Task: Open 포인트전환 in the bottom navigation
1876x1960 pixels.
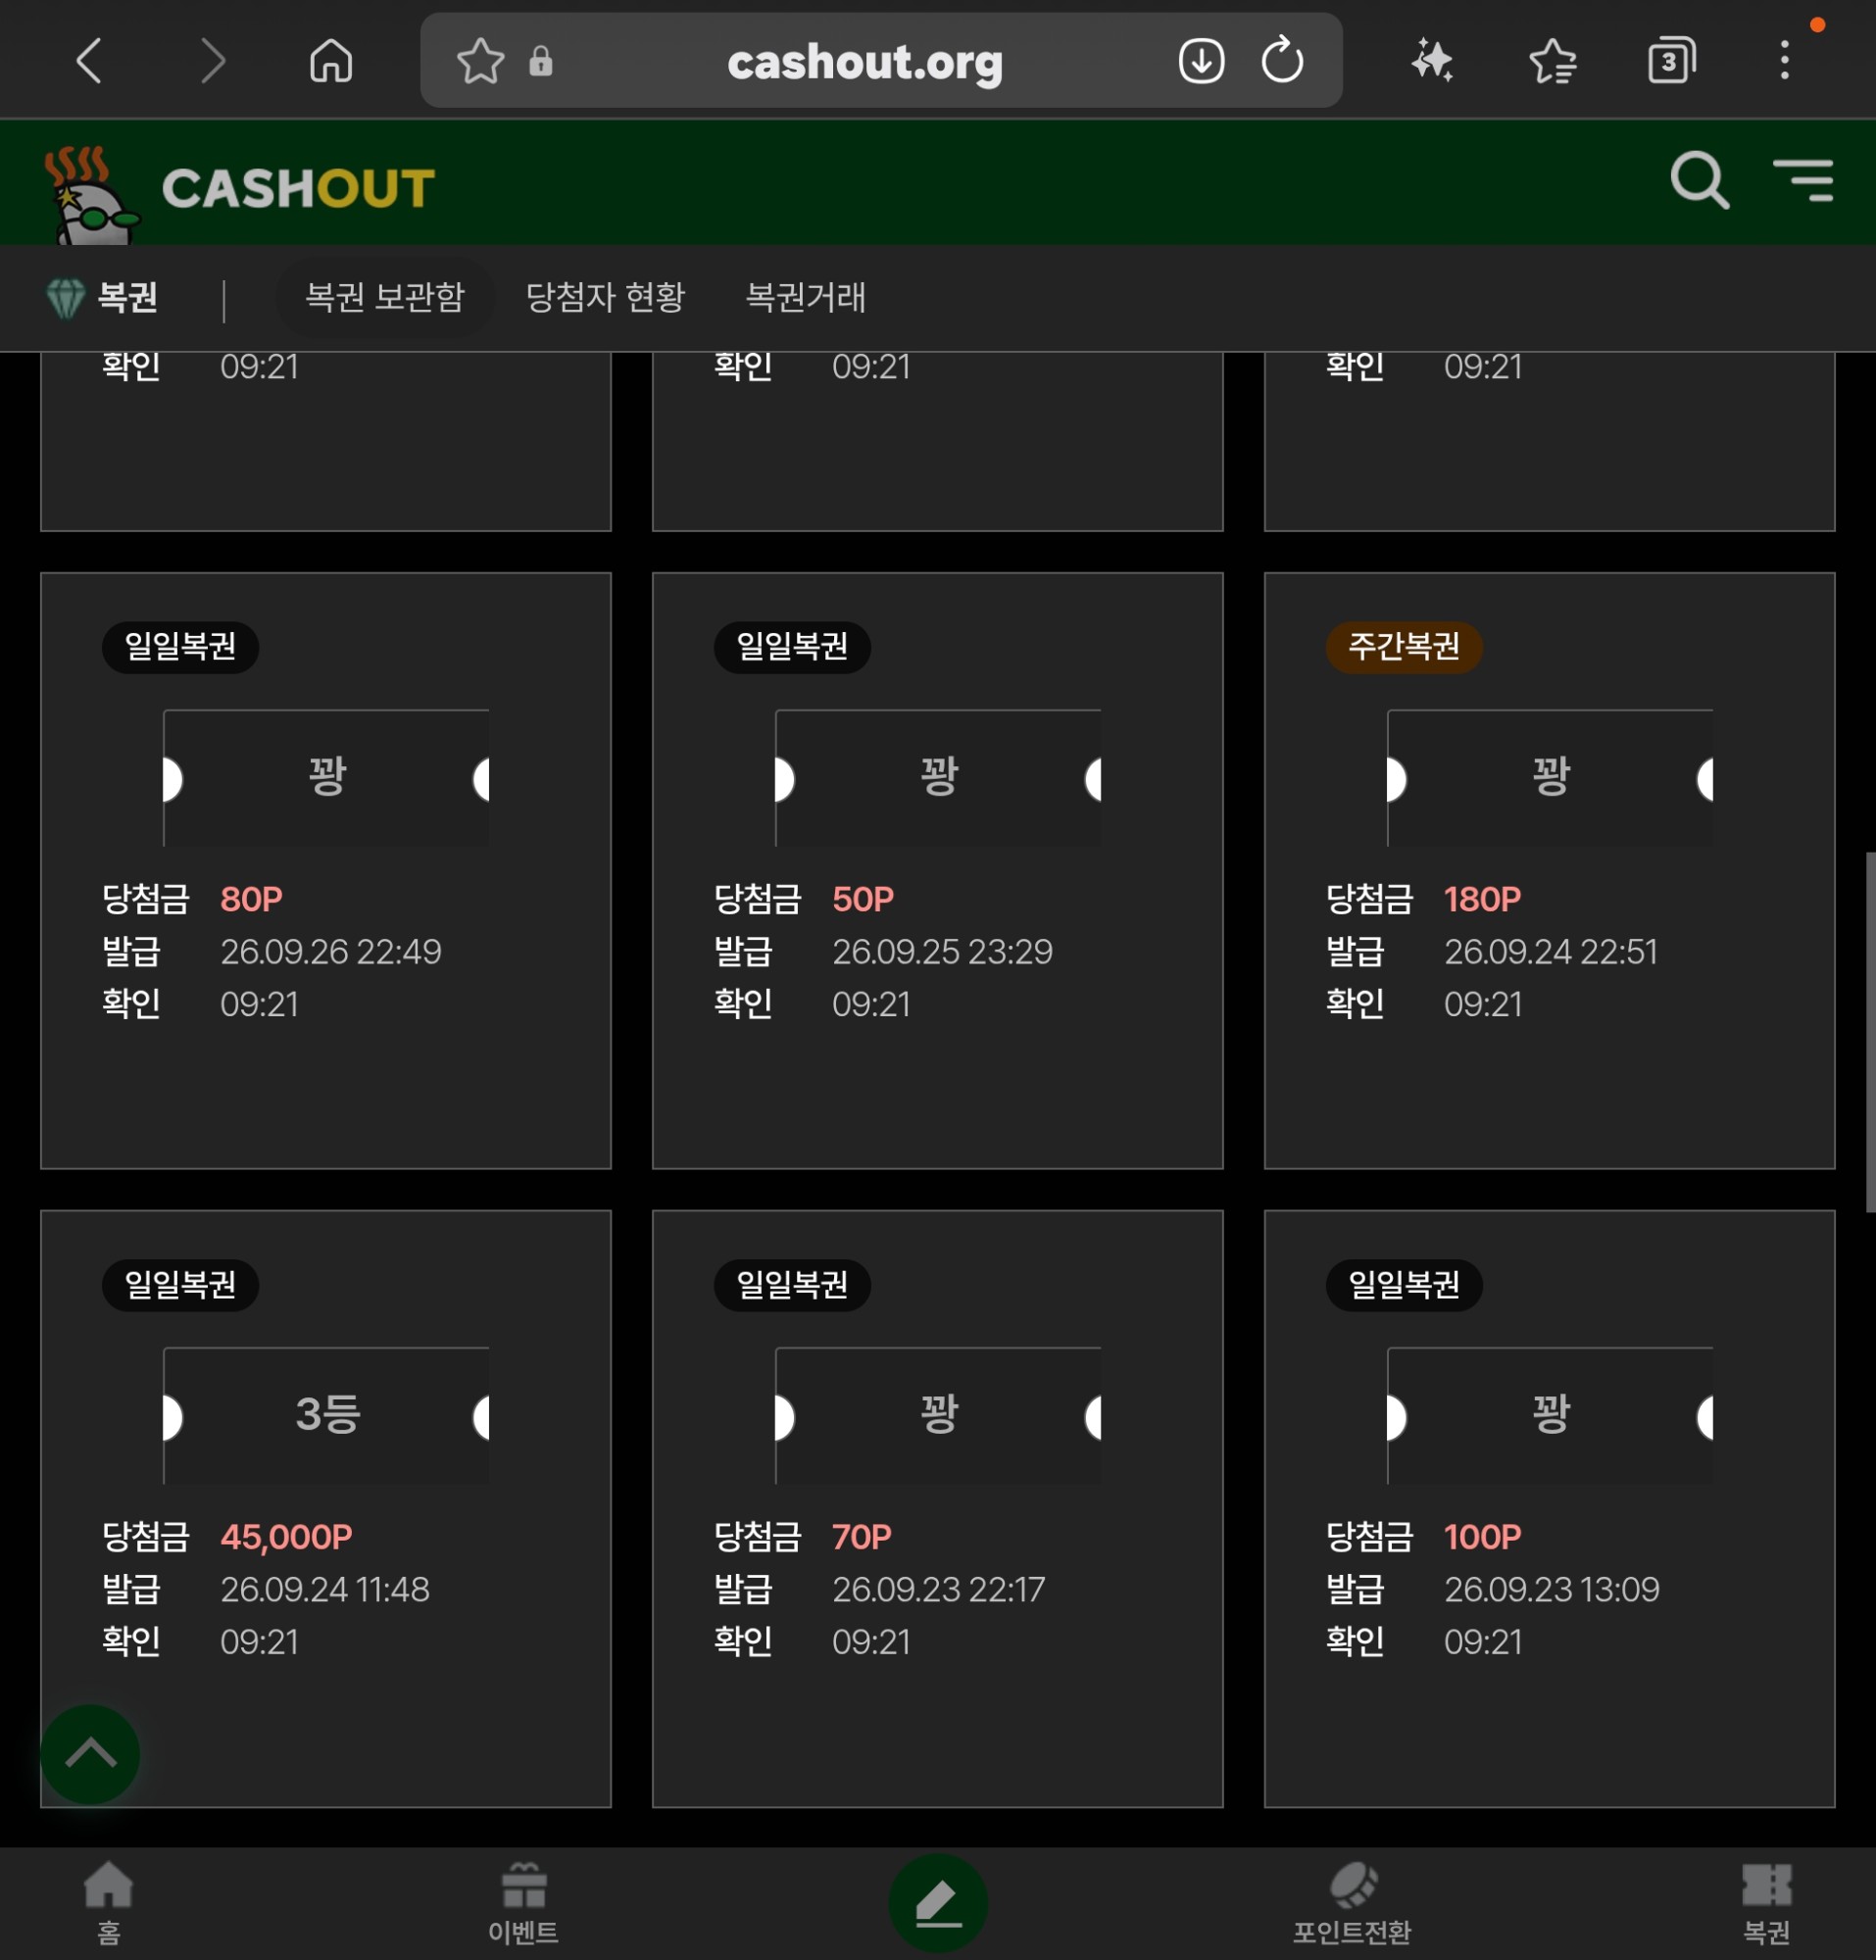Action: [1352, 1903]
